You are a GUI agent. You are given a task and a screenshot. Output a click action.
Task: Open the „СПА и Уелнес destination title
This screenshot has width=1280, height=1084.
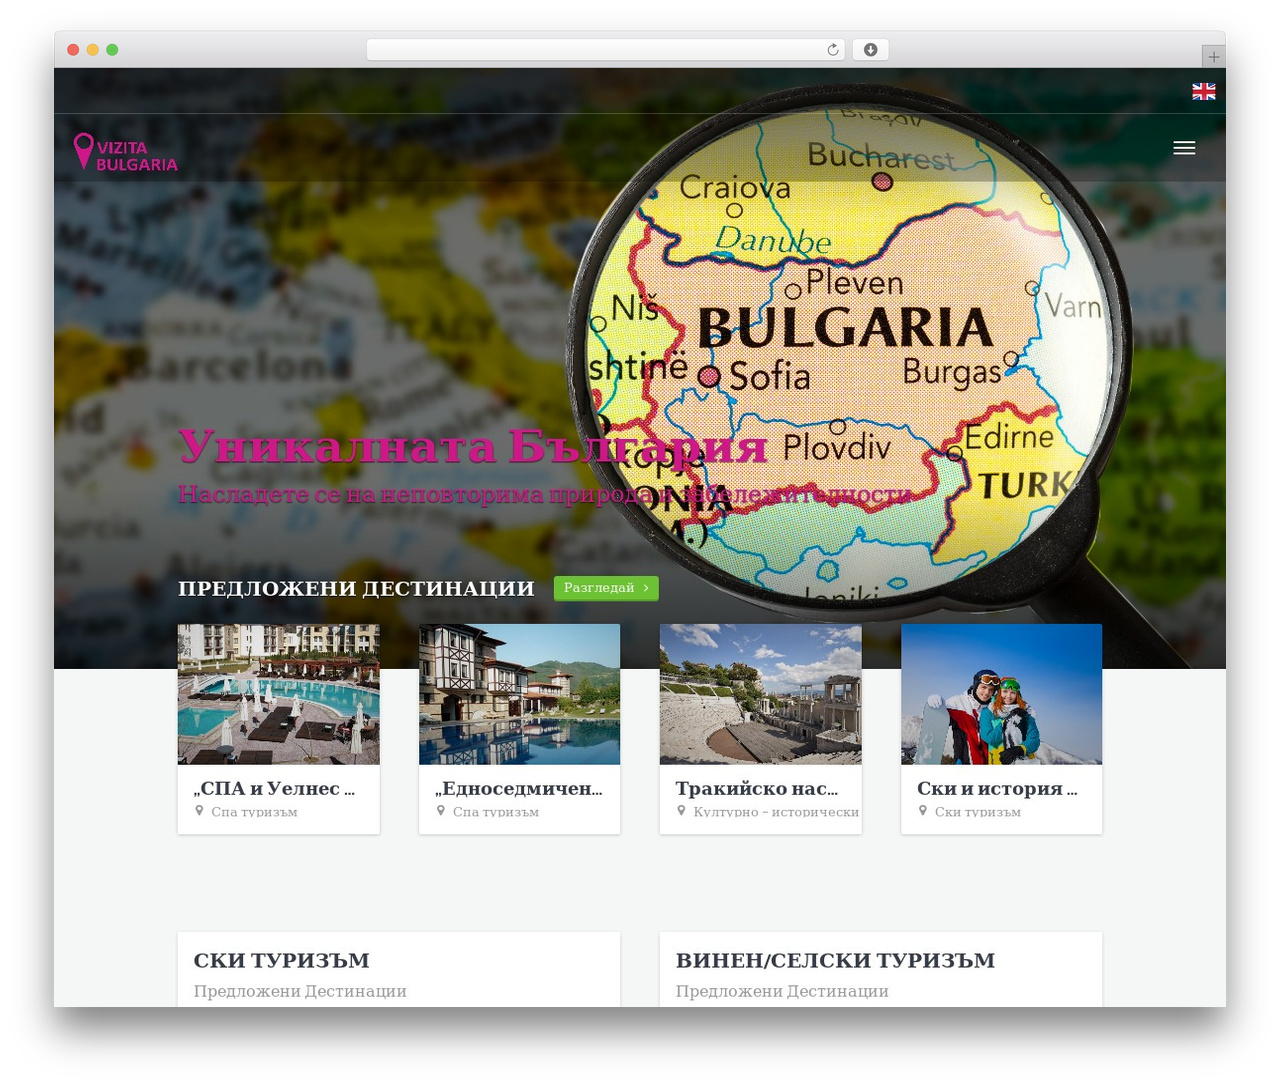[x=274, y=788]
